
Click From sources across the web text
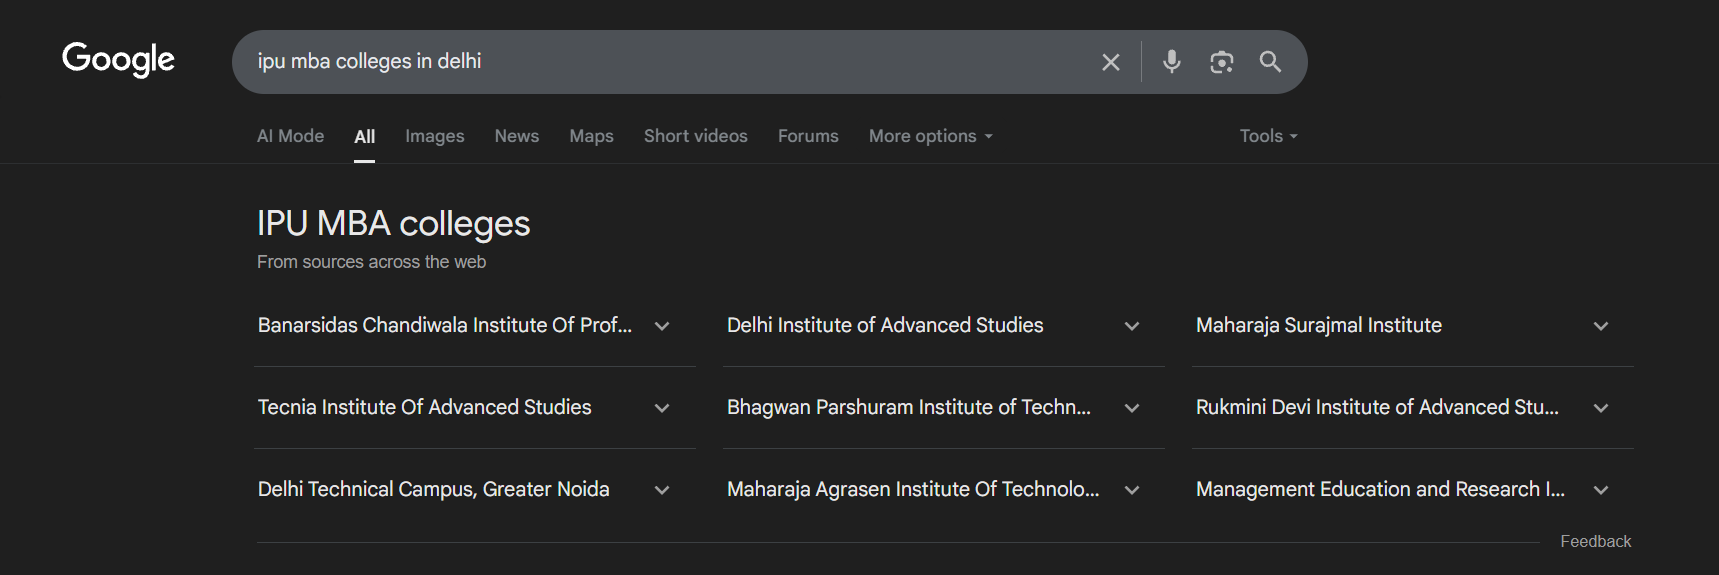coord(371,262)
